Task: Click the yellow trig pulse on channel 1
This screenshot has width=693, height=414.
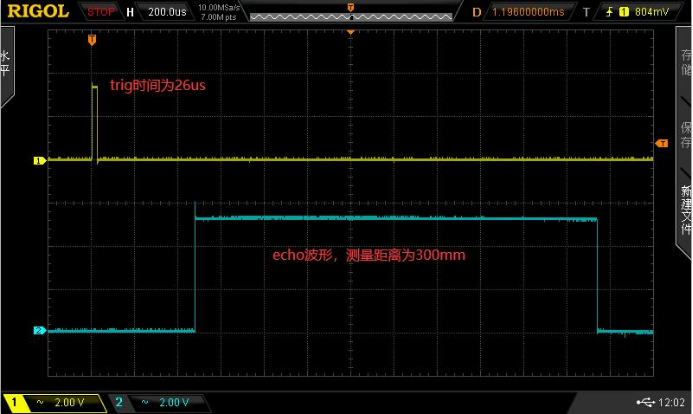Action: 95,122
